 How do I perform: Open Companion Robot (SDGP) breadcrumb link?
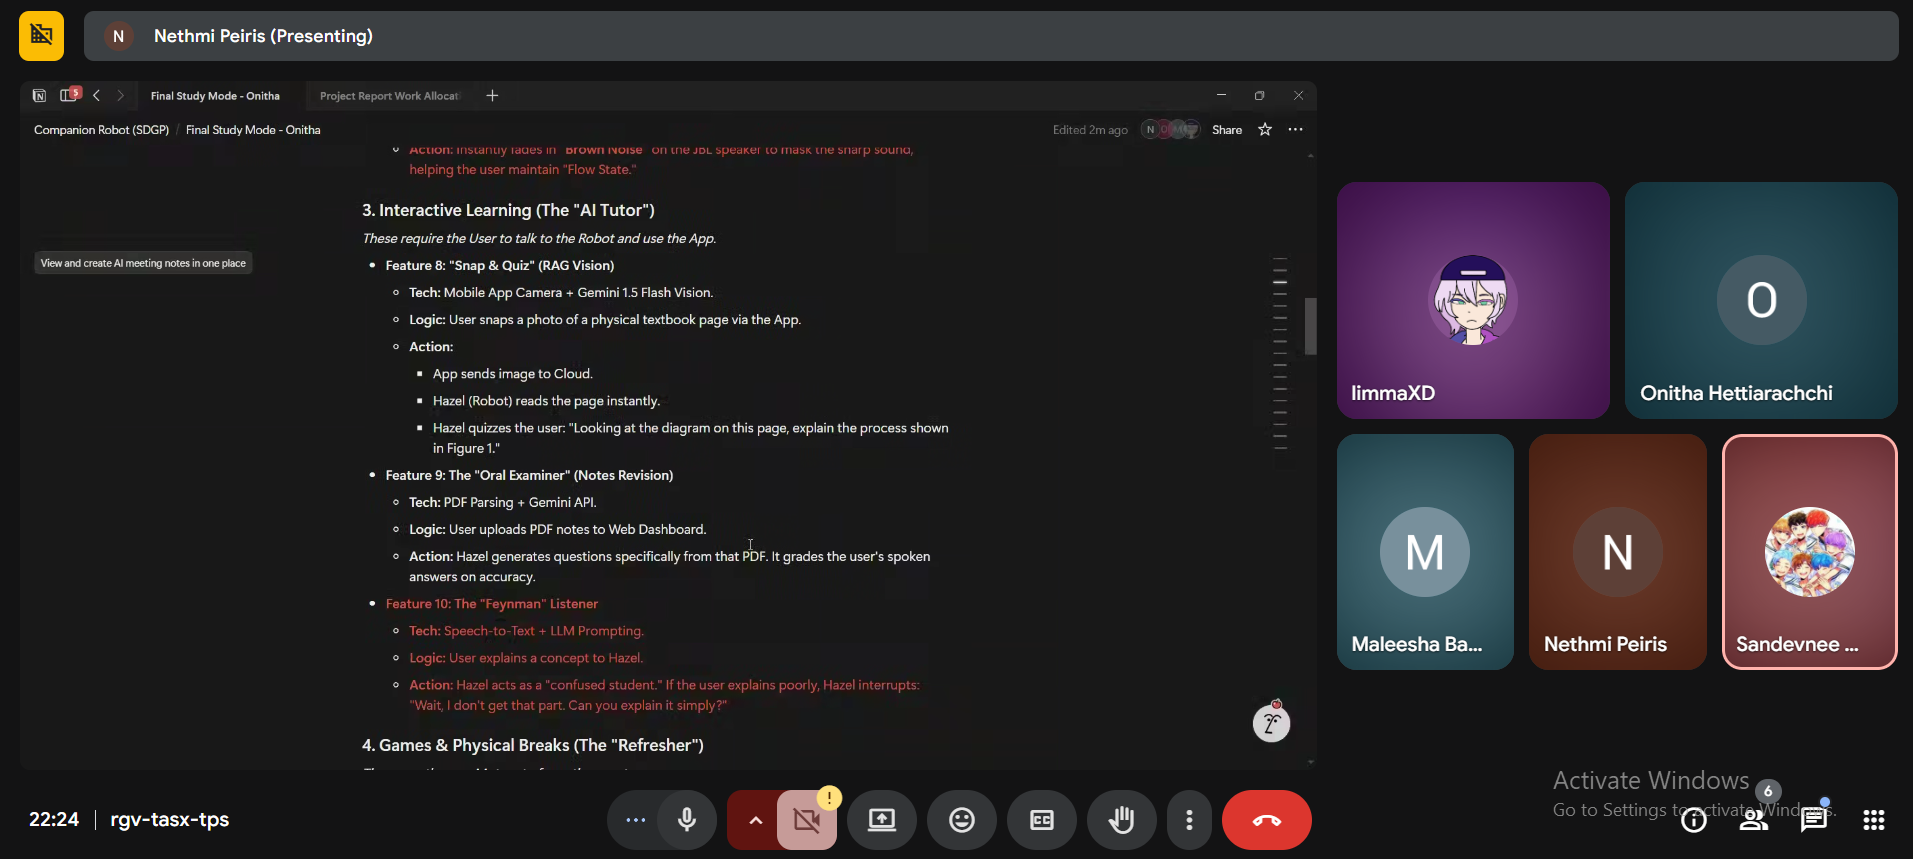[x=101, y=130]
